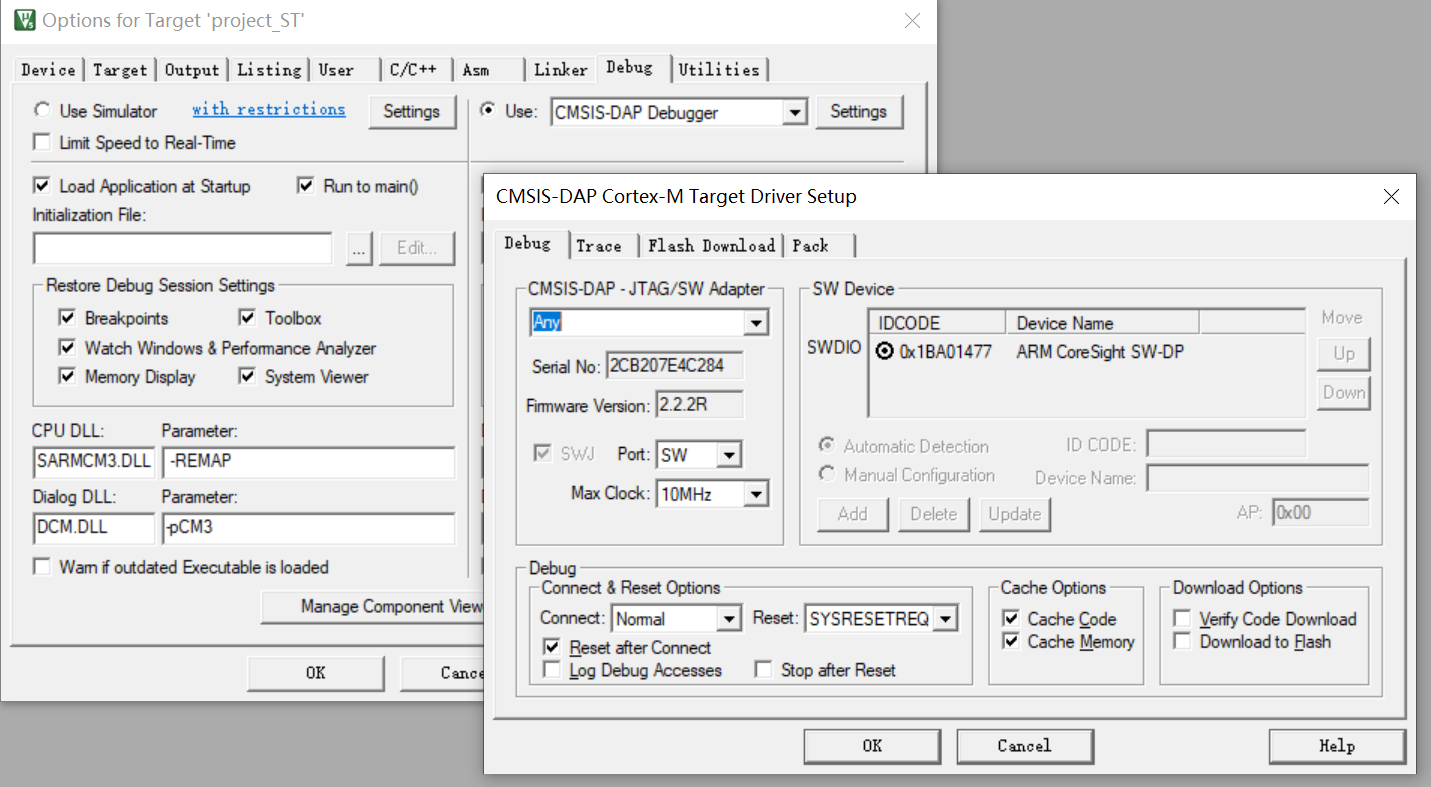Viewport: 1431px width, 787px height.
Task: Open the Port dropdown showing SW
Action: click(729, 456)
